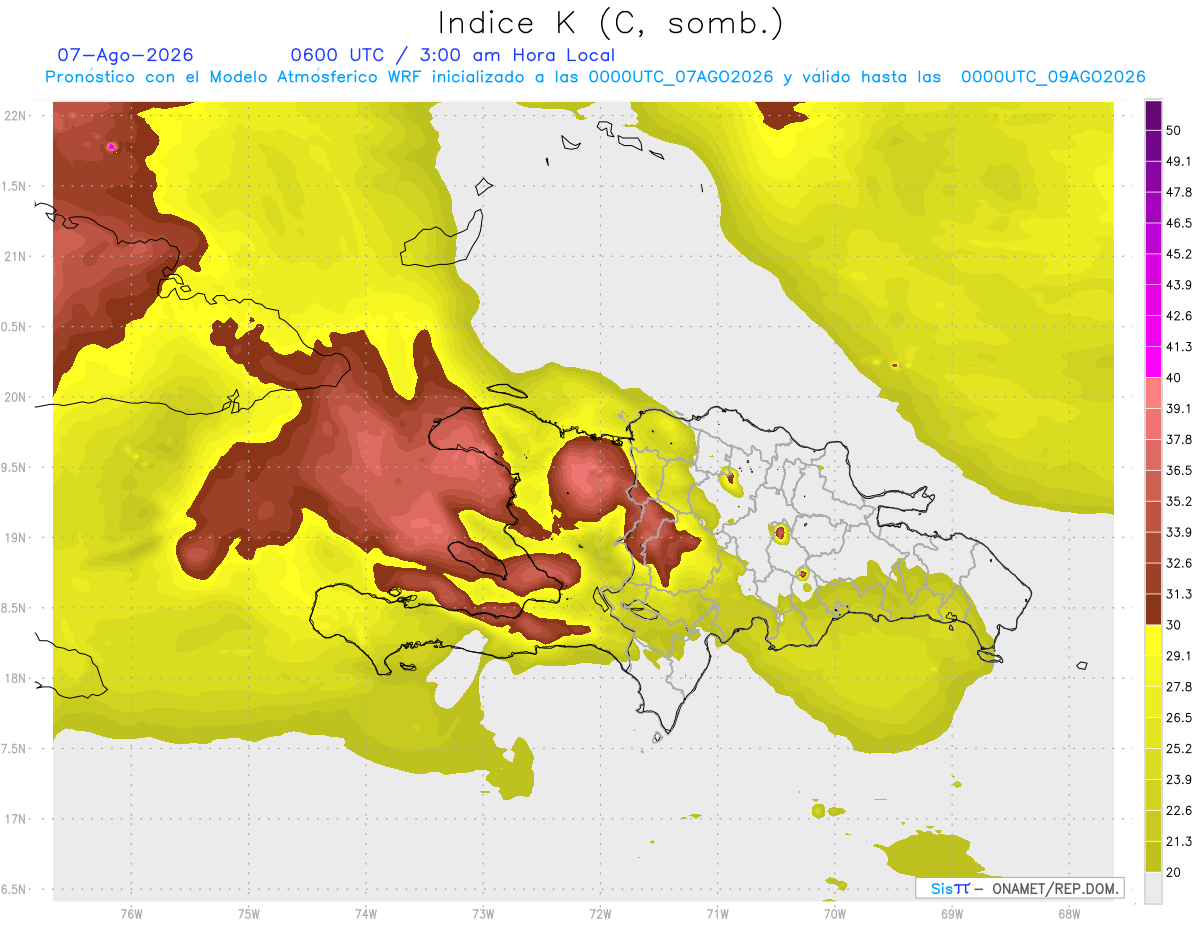The height and width of the screenshot is (927, 1200).
Task: Click the 21N latitude label
Action: [15, 256]
